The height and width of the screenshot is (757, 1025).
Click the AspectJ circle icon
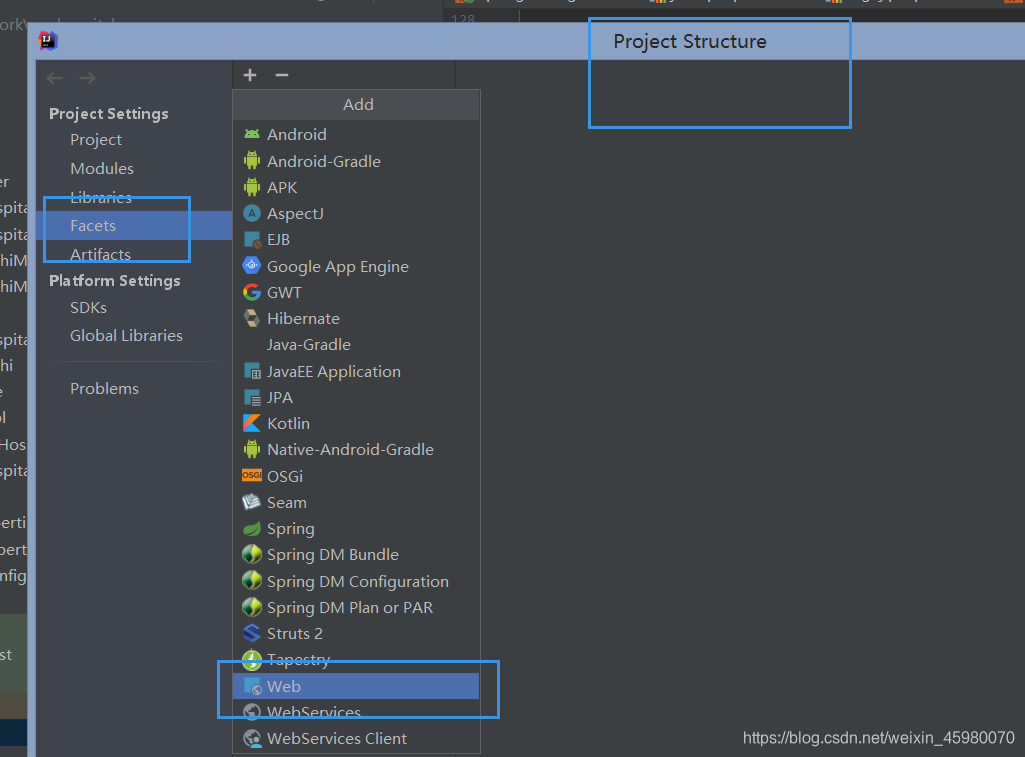pyautogui.click(x=252, y=213)
